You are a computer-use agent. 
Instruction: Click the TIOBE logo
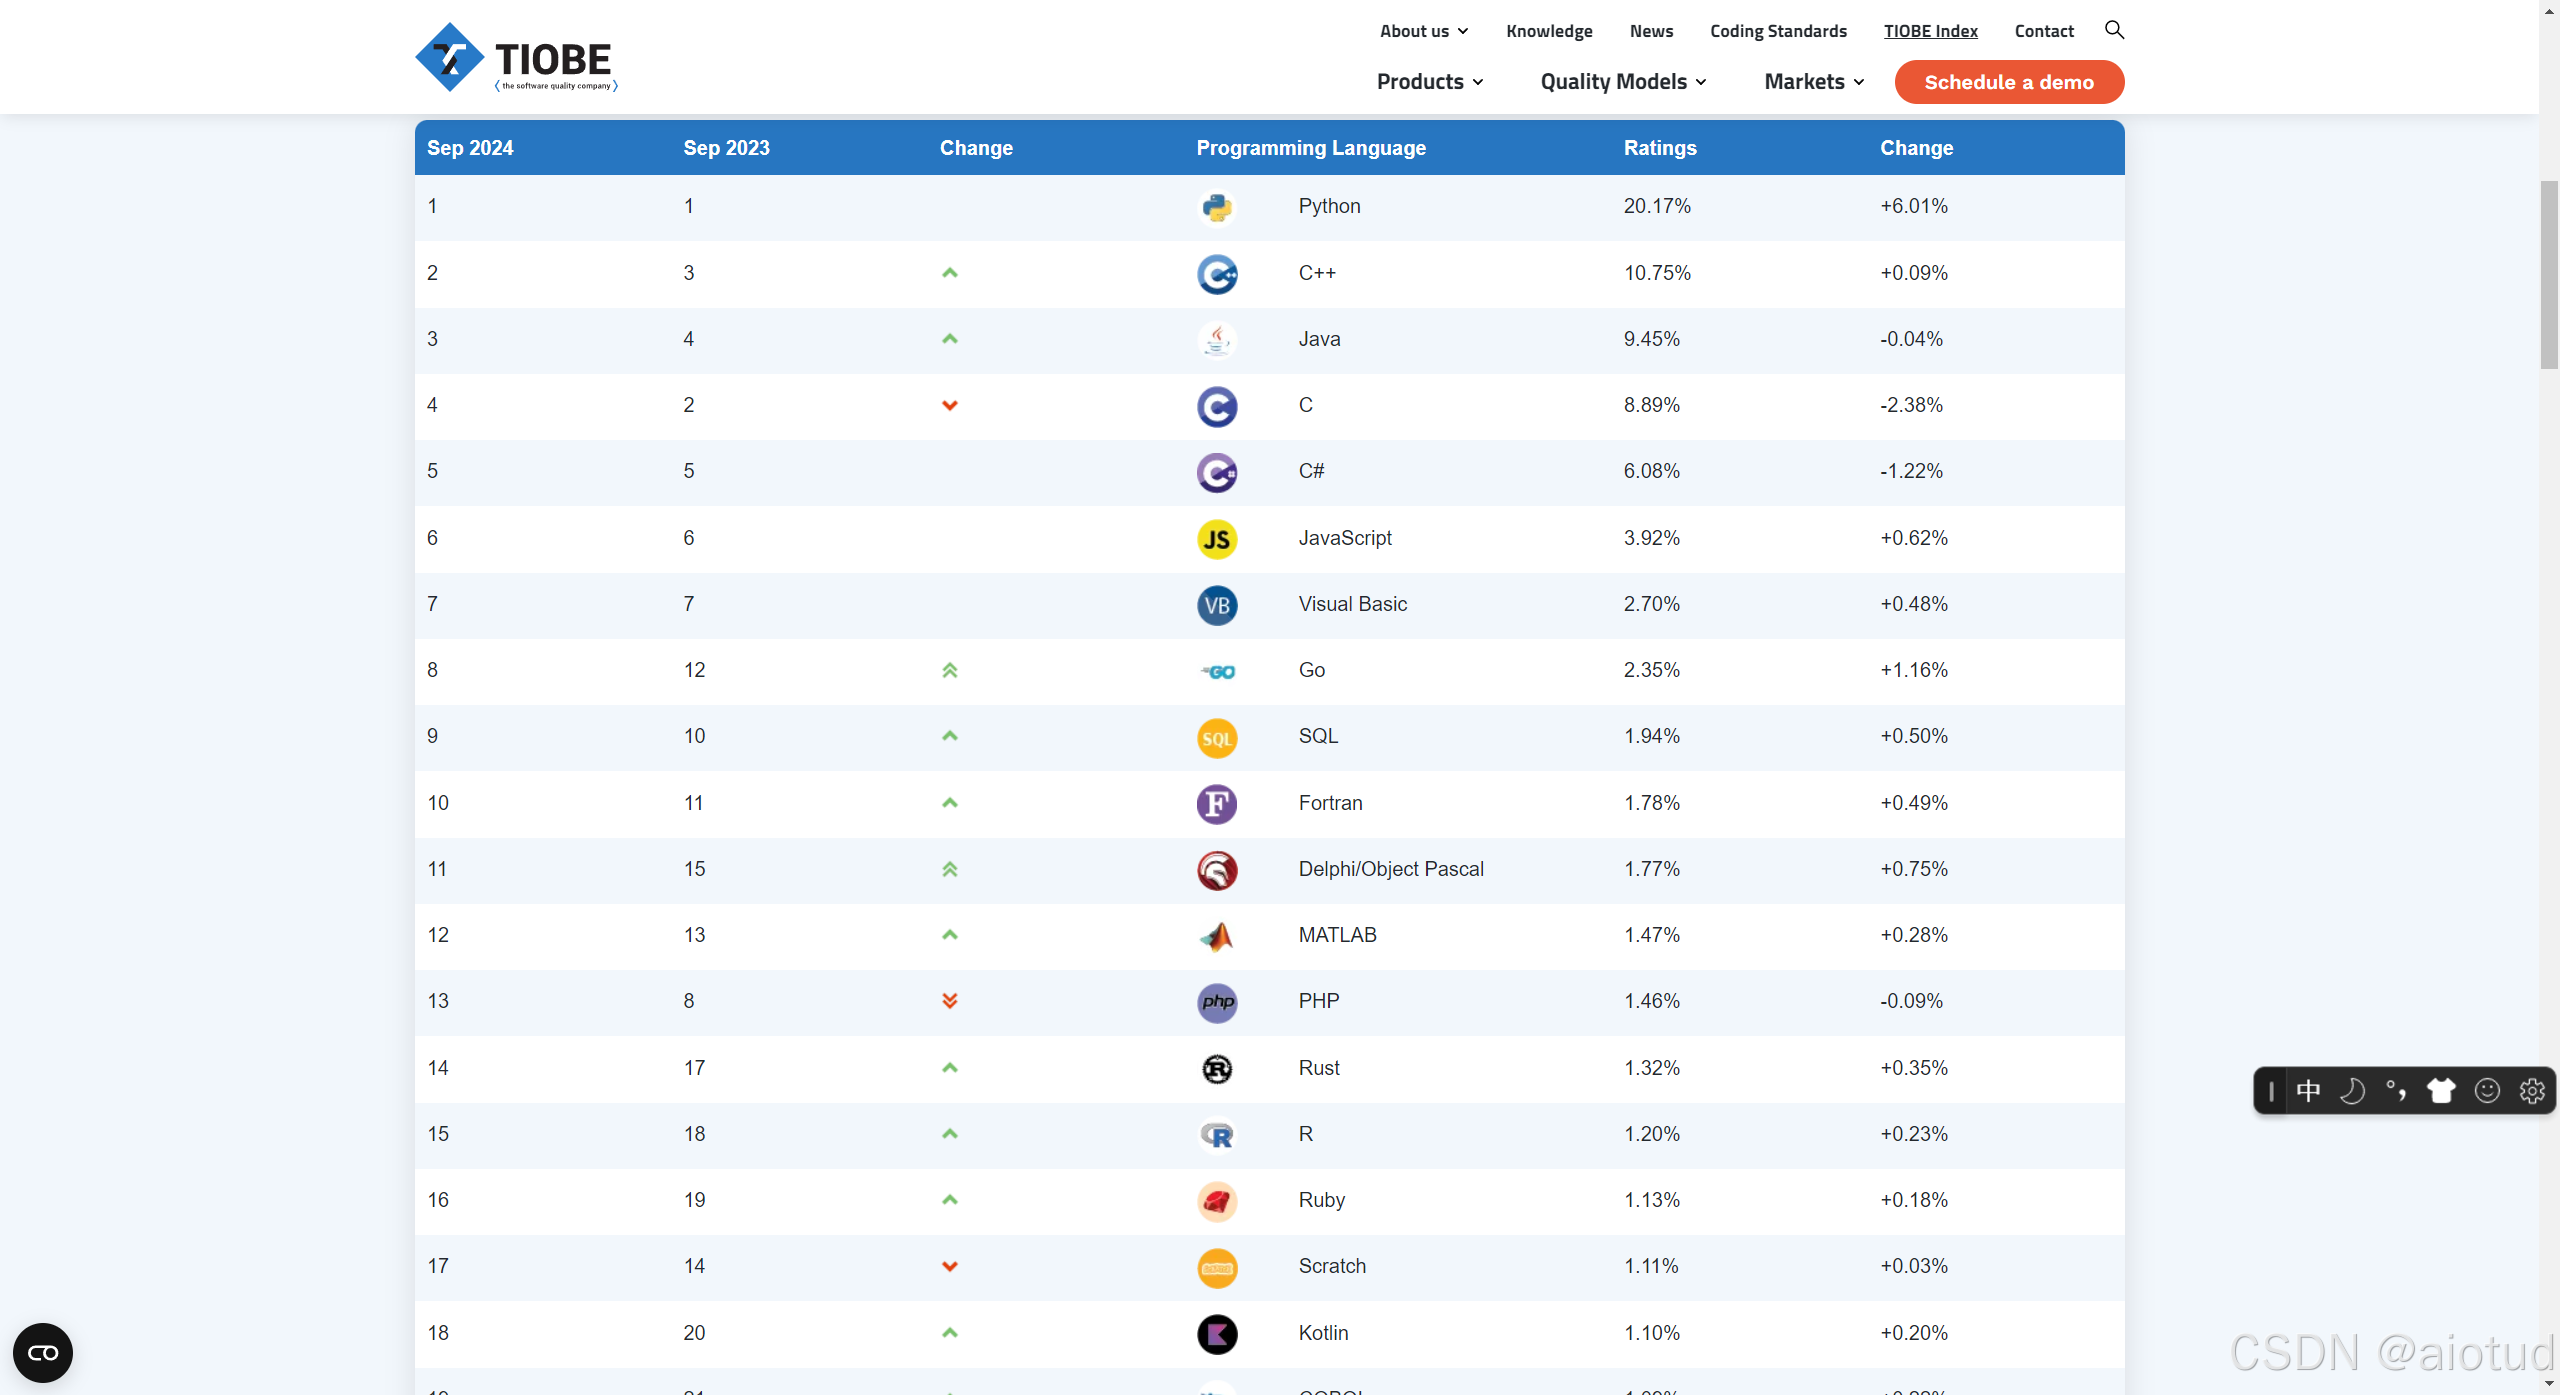516,58
